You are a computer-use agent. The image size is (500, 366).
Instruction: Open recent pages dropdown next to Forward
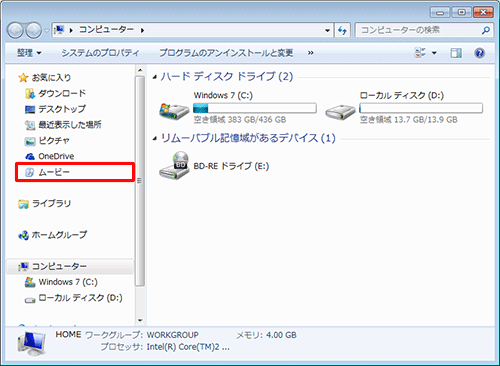click(46, 31)
